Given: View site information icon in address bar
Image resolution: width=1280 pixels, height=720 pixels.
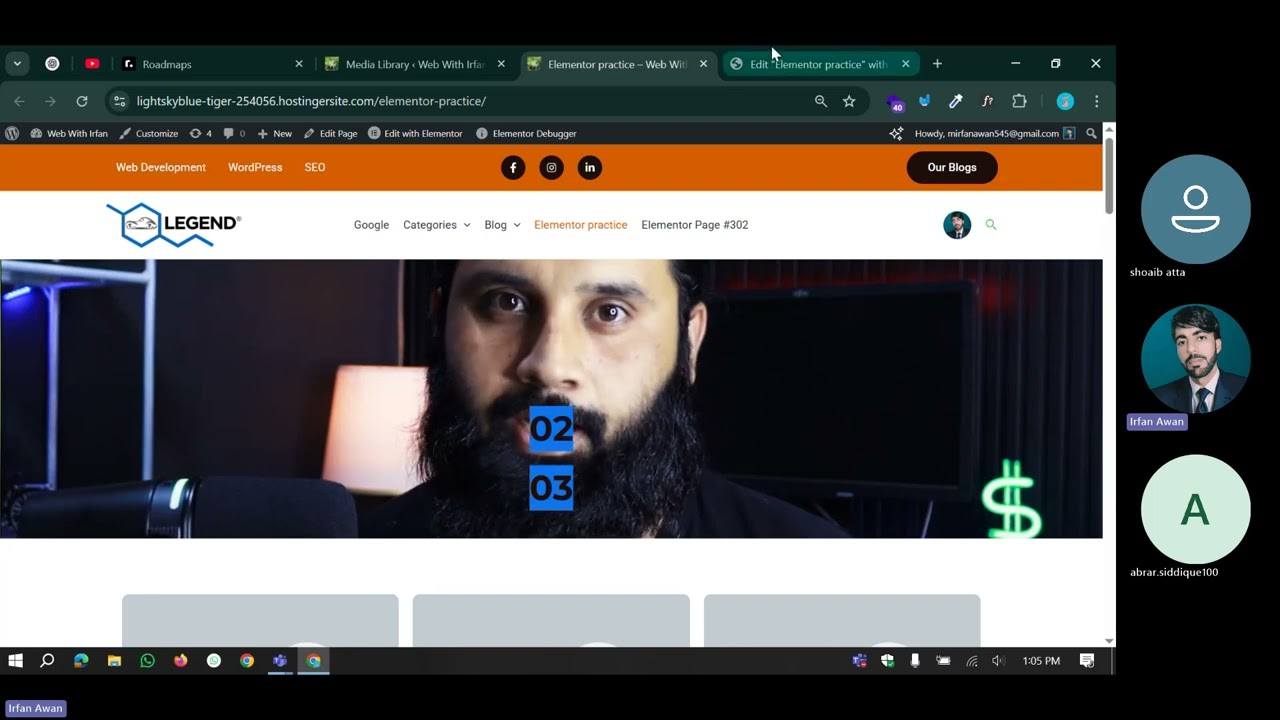Looking at the screenshot, I should [120, 101].
